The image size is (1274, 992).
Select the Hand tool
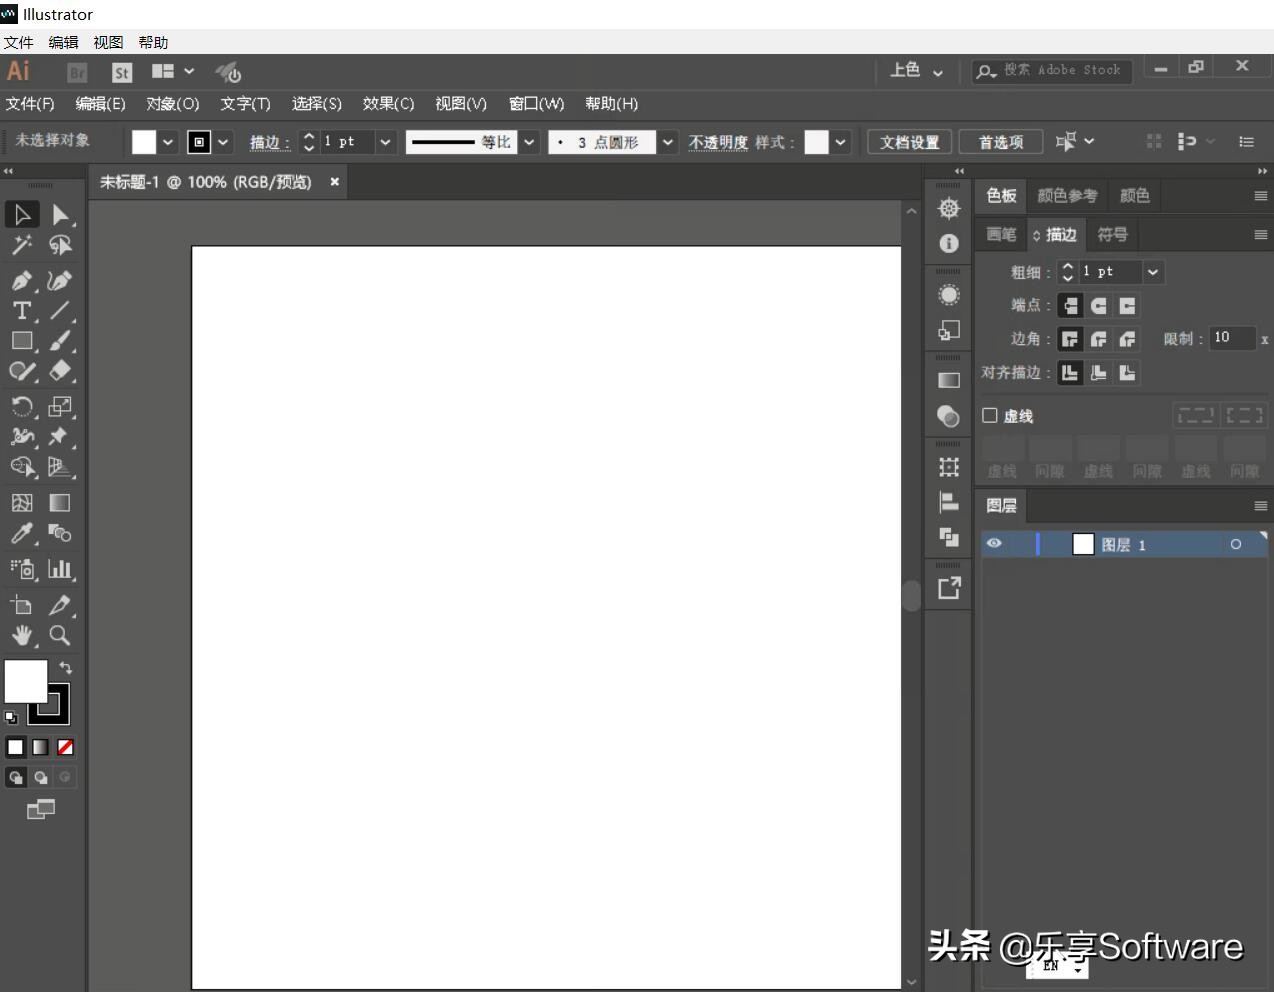21,635
